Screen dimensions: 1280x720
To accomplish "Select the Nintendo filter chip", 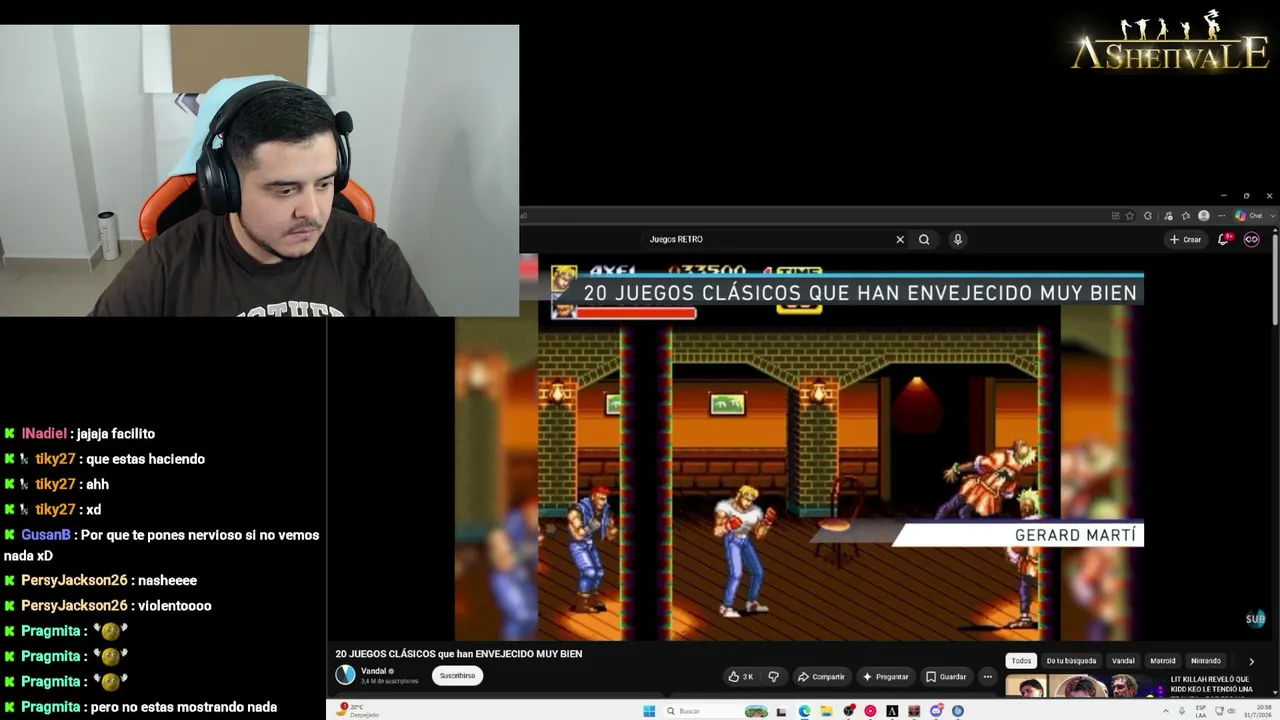I will (x=1206, y=661).
